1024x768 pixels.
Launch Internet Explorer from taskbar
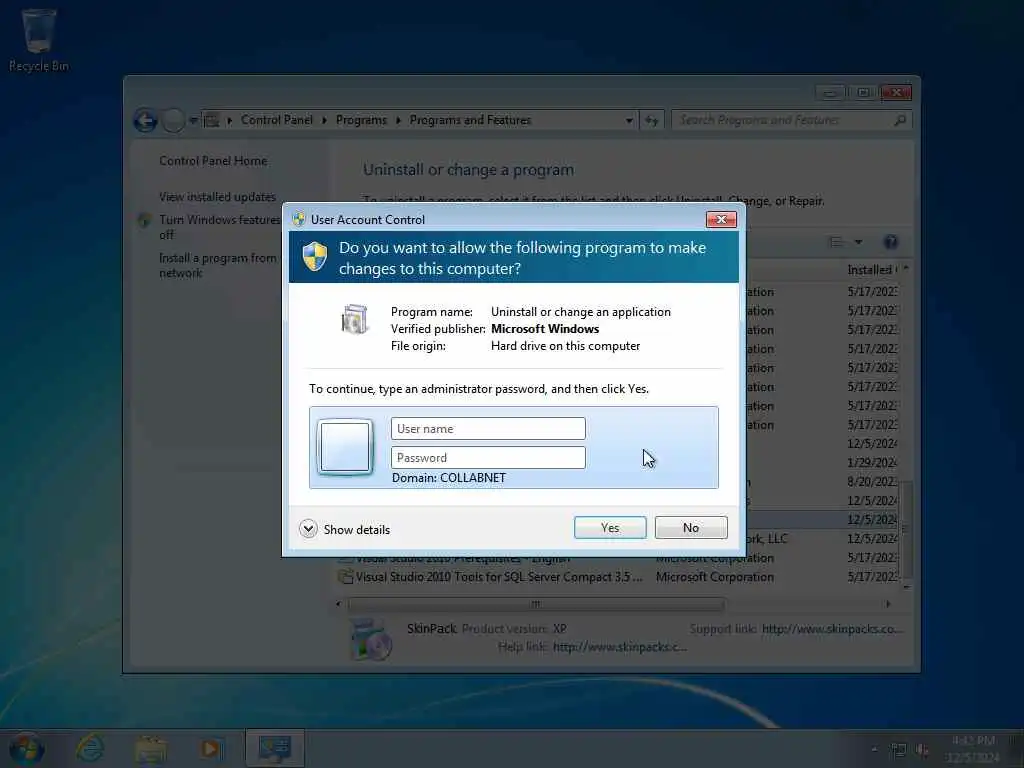pos(89,748)
